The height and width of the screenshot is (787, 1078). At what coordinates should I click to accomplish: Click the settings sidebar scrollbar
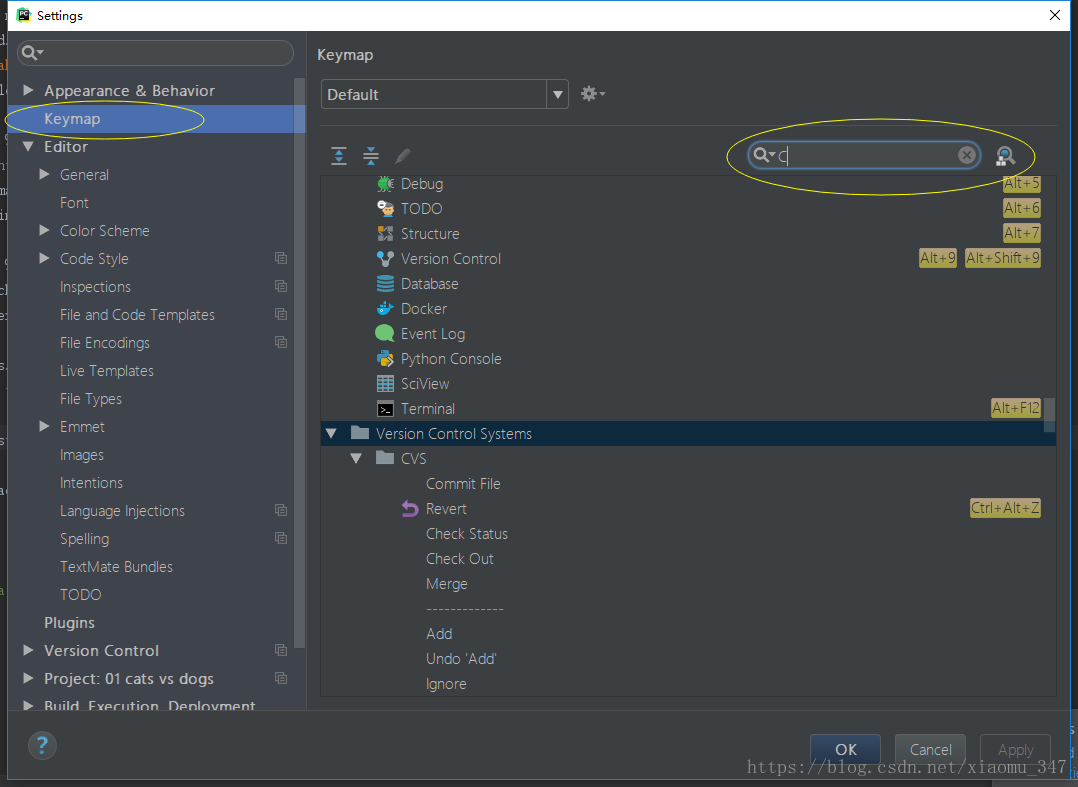coord(299,362)
